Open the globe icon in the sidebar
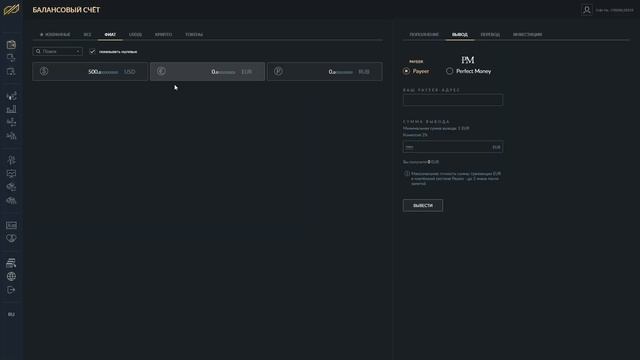 pos(11,276)
